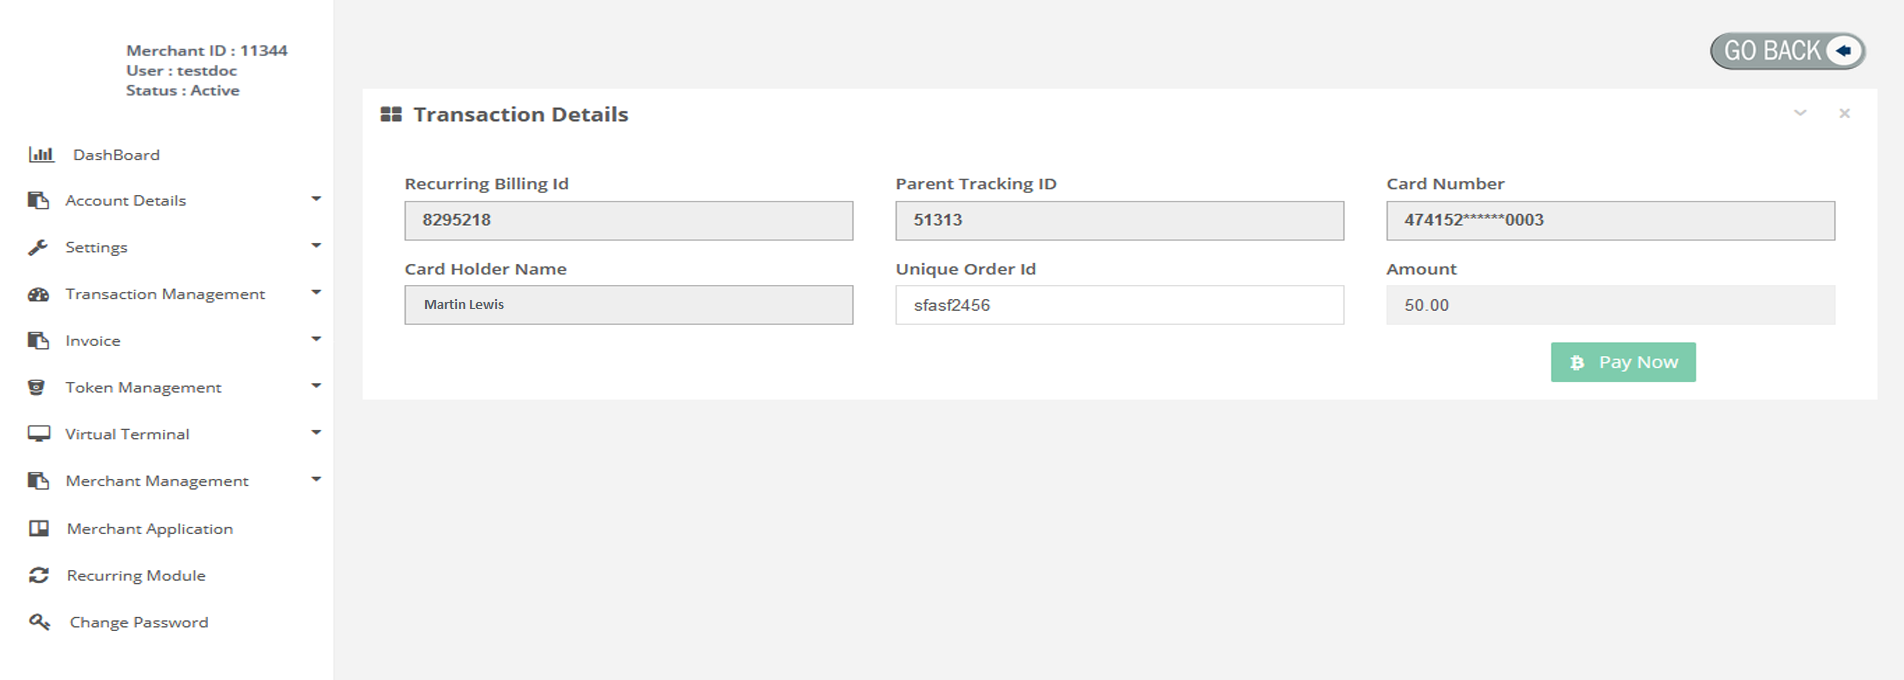Click the Amount input field

[1610, 305]
